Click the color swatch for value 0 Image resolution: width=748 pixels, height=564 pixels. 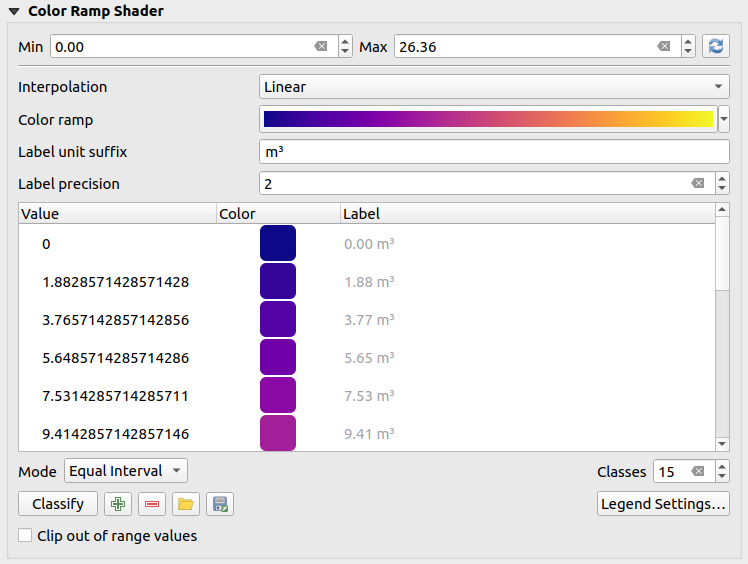coord(277,244)
